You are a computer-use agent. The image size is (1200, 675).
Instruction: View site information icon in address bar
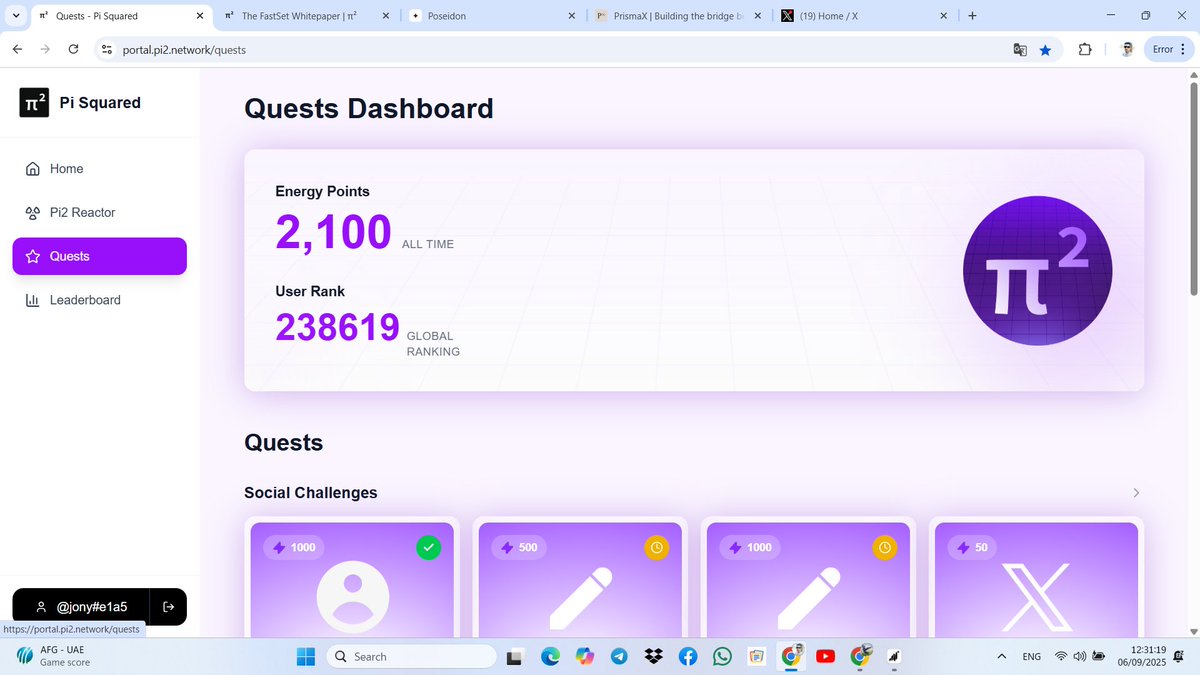pos(107,49)
